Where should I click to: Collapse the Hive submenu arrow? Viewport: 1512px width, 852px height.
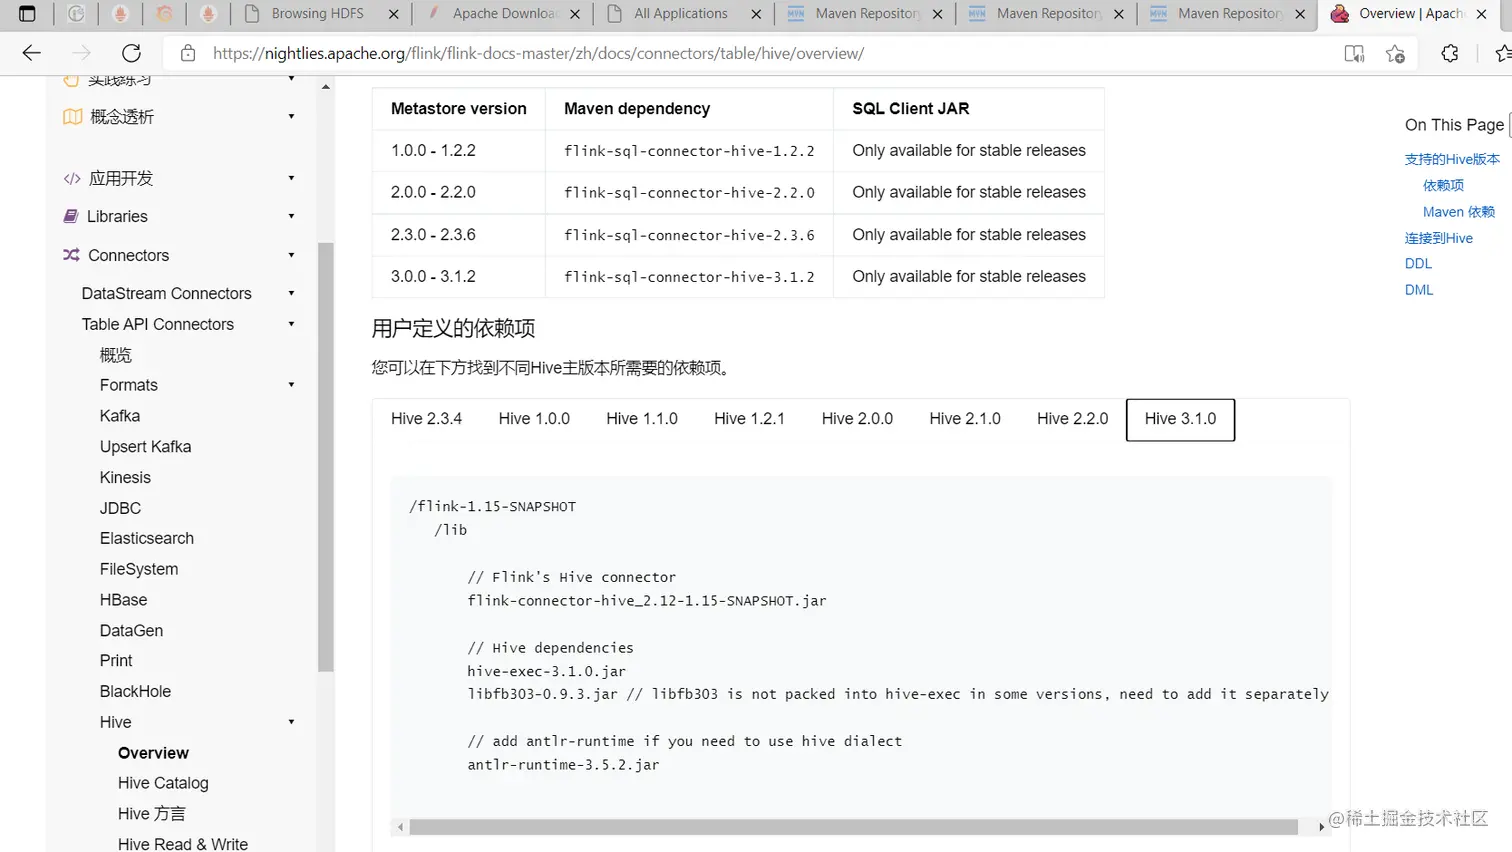(291, 722)
